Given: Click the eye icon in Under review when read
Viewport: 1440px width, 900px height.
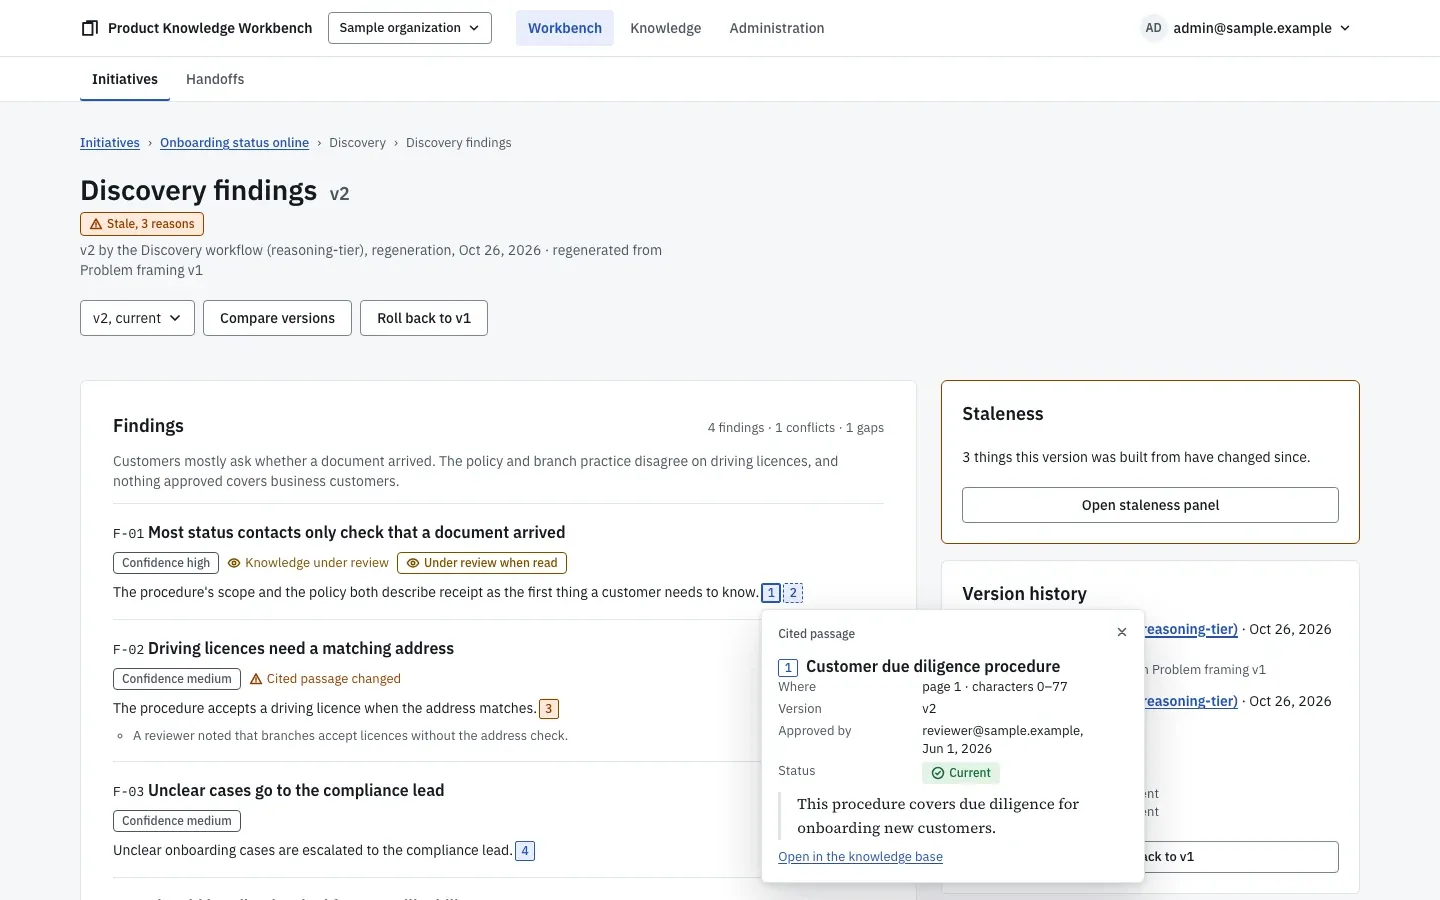Looking at the screenshot, I should [412, 563].
